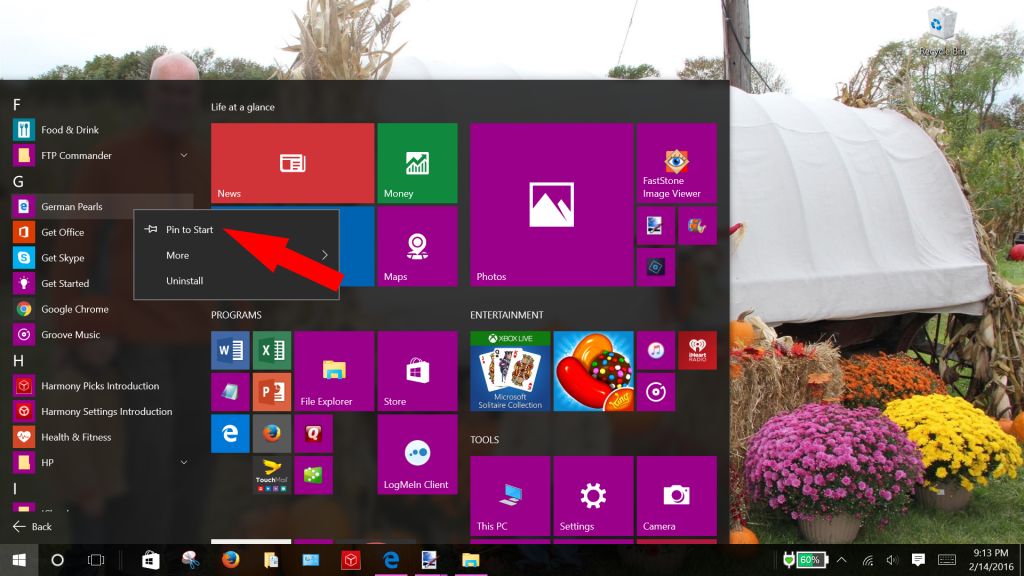Screen dimensions: 1024x576
Task: Launch the PowerPoint tile
Action: click(x=272, y=392)
